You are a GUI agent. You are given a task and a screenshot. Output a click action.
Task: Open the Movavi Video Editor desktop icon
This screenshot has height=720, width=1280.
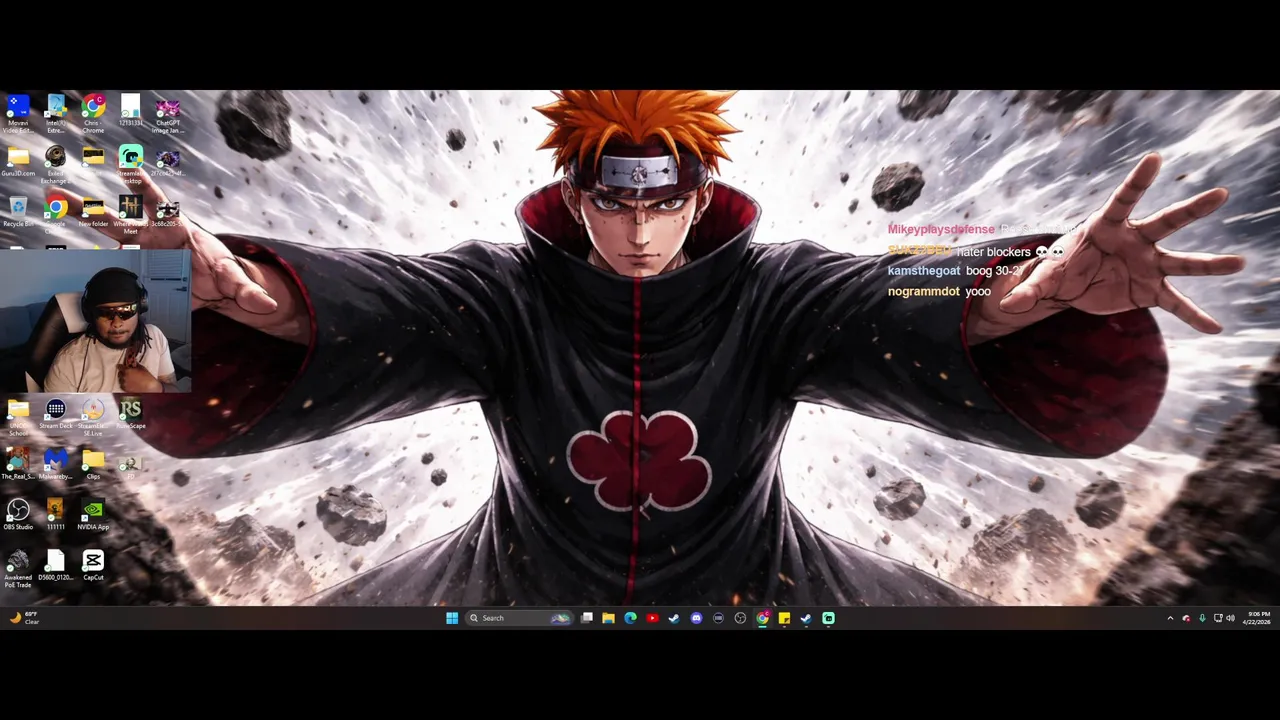tap(18, 113)
